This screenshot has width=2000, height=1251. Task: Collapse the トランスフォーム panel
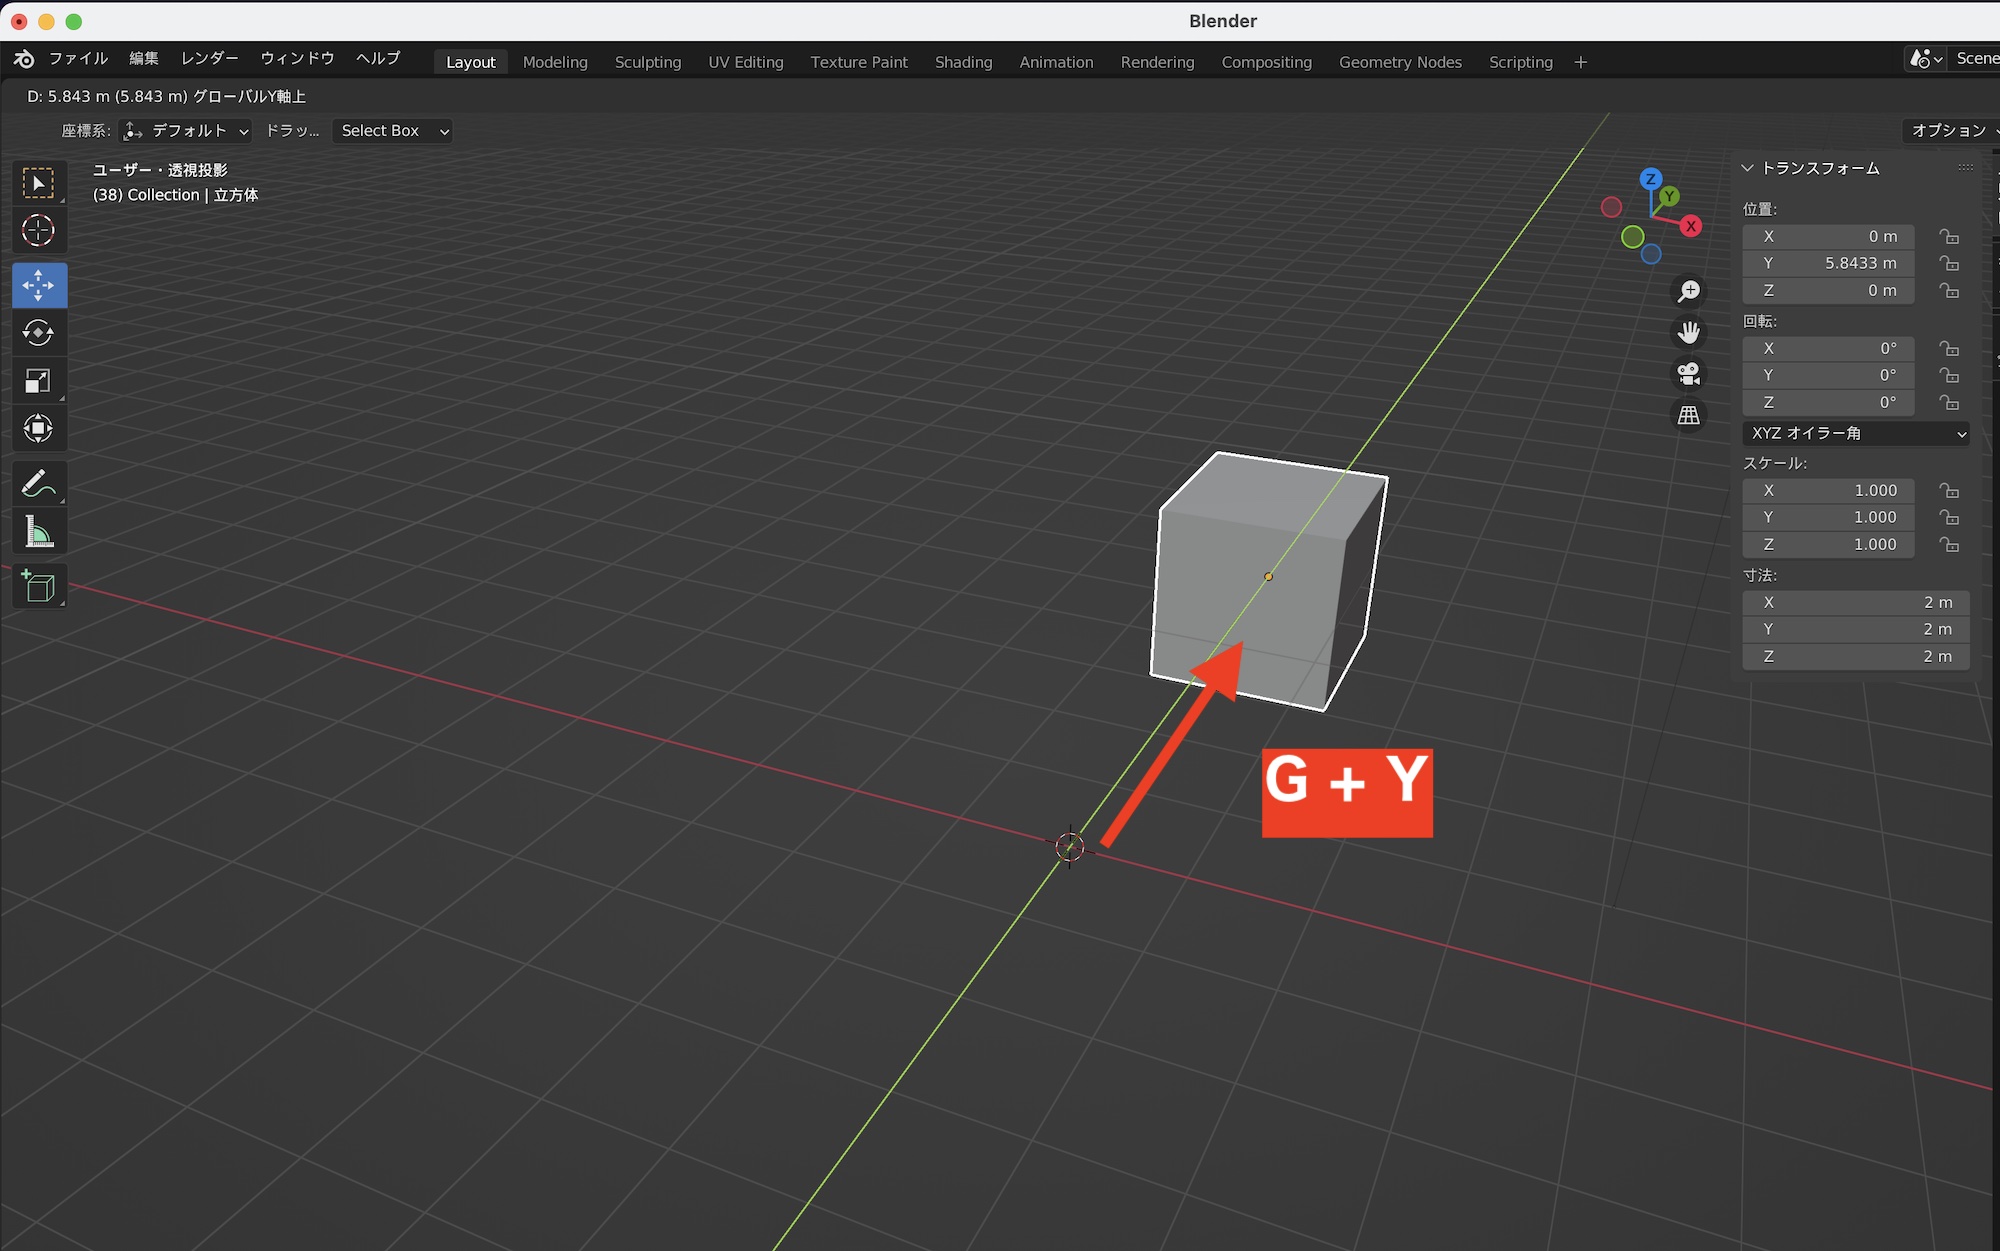click(x=1747, y=168)
